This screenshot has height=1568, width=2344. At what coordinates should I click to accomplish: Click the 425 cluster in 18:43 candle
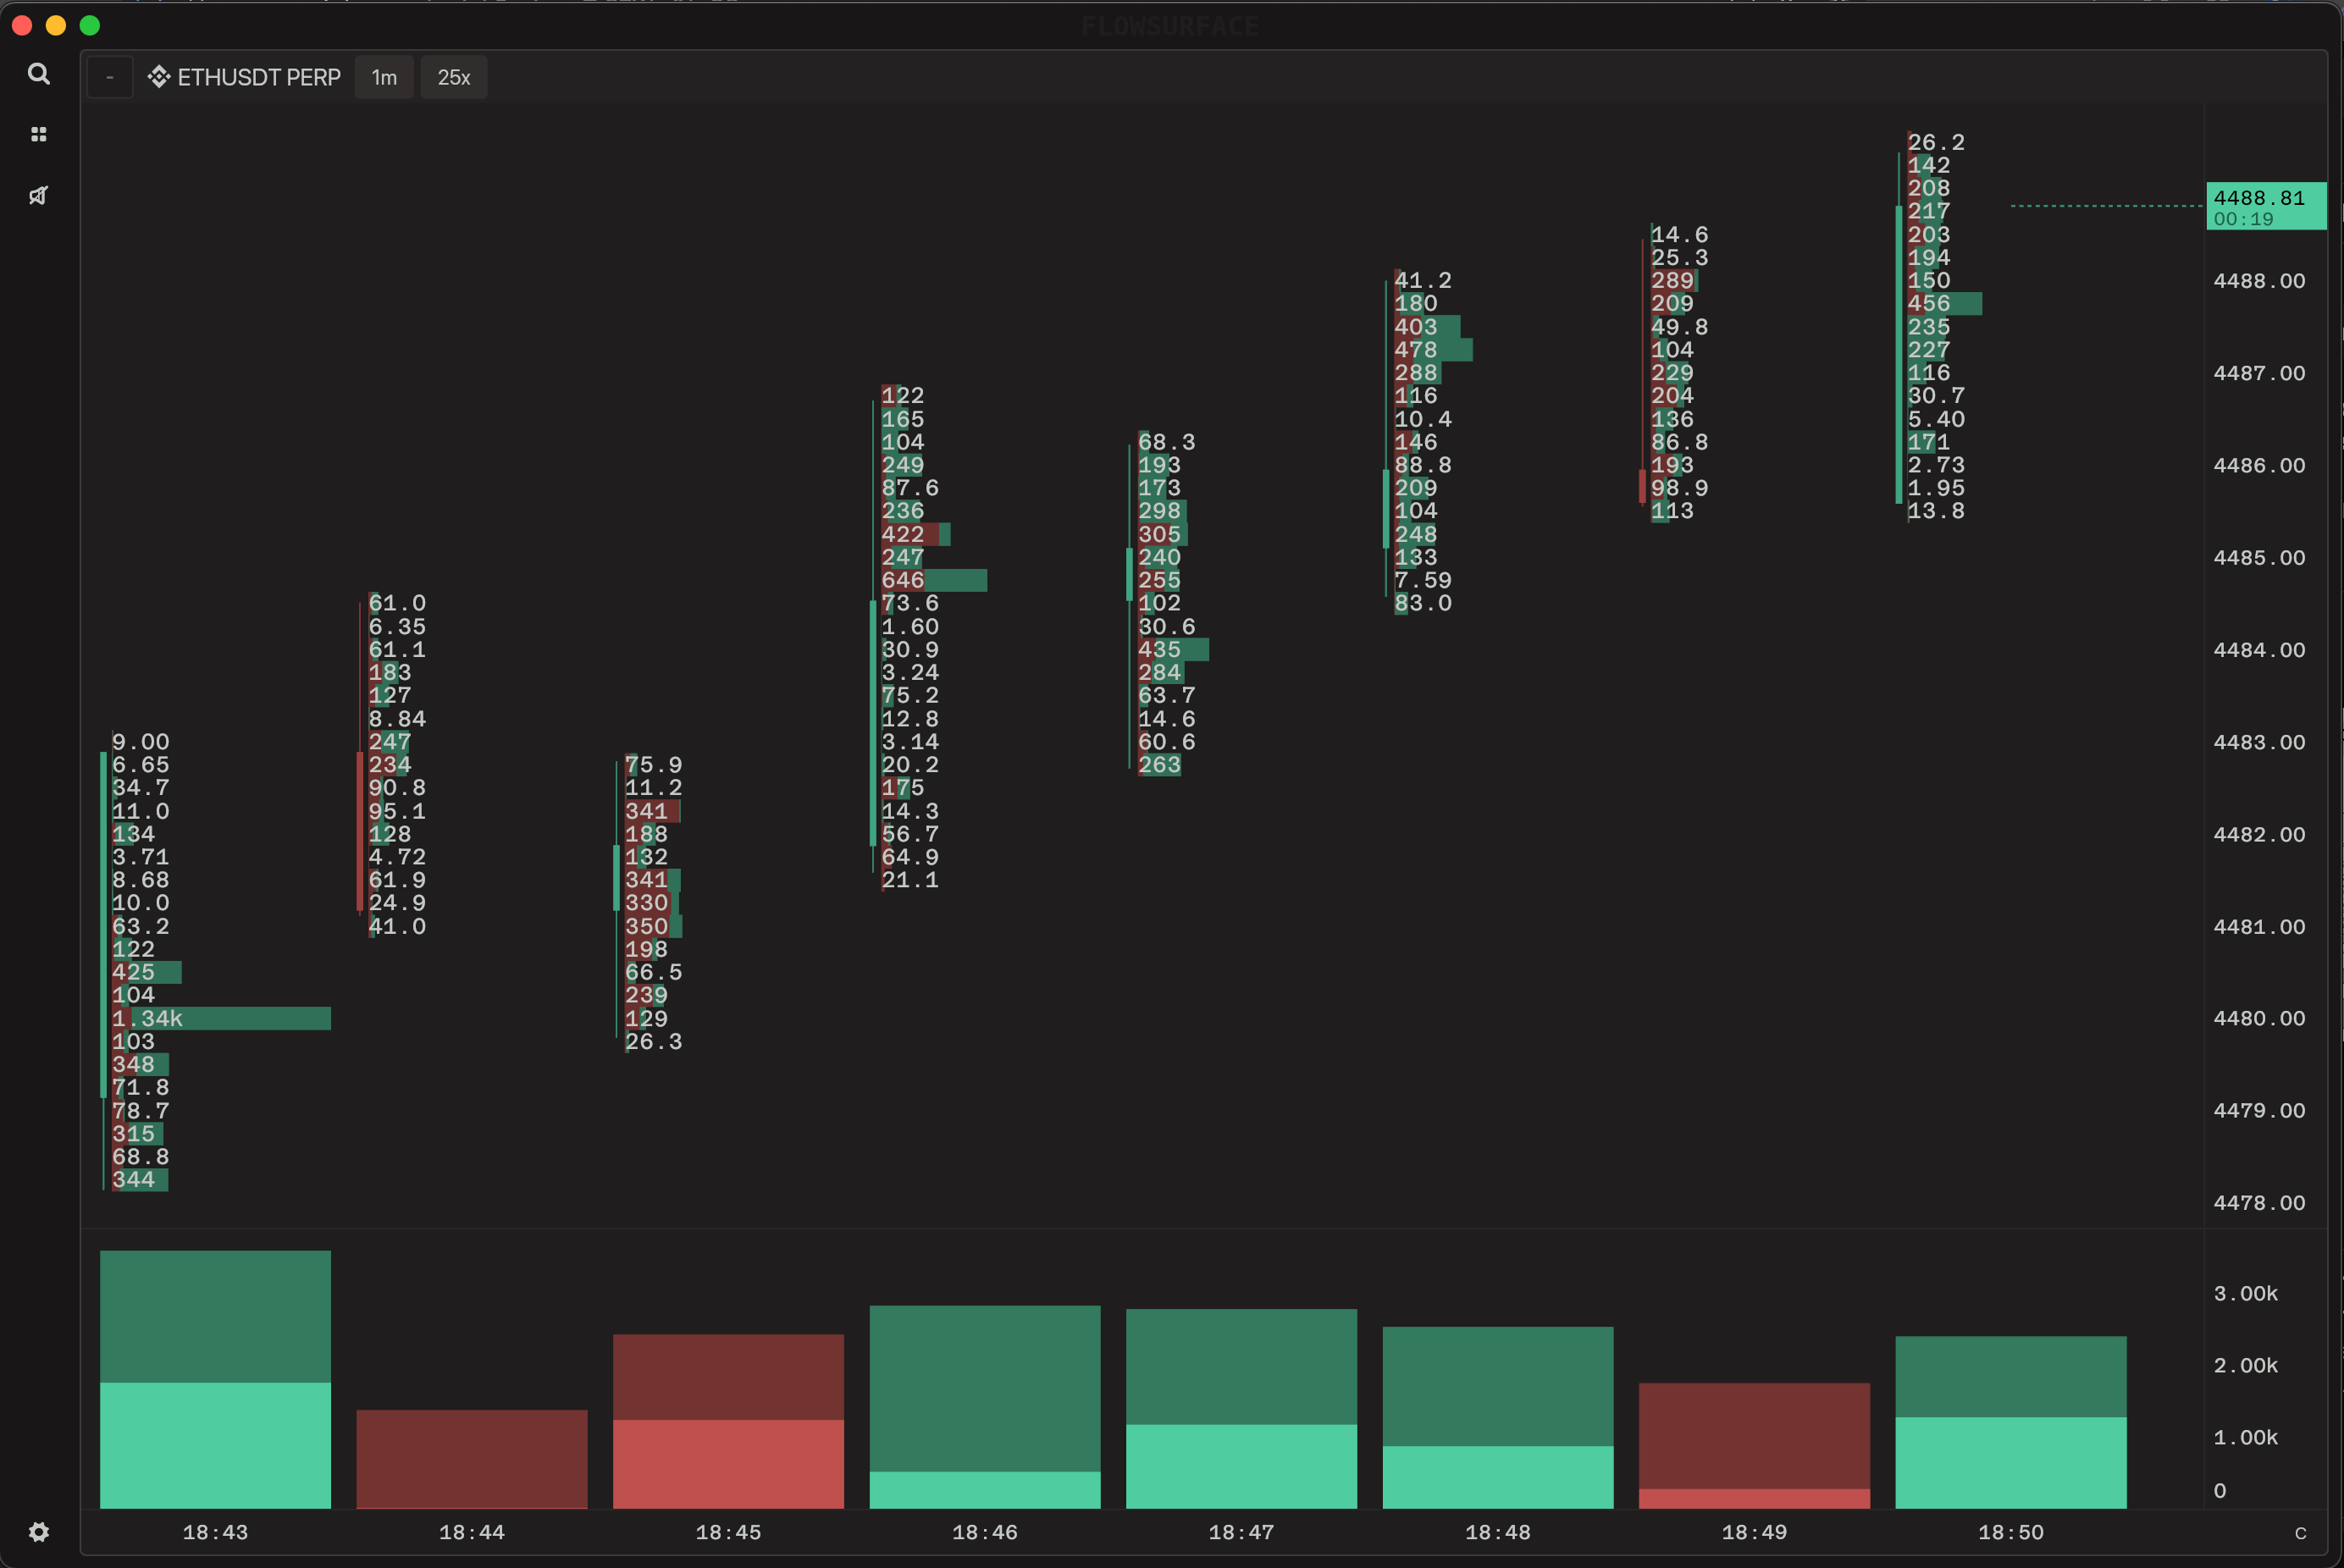[x=146, y=972]
